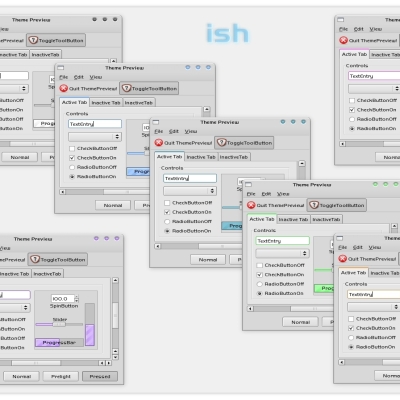Open combo box in blue-accent window
Screen dimensions: 400x400
point(95,137)
